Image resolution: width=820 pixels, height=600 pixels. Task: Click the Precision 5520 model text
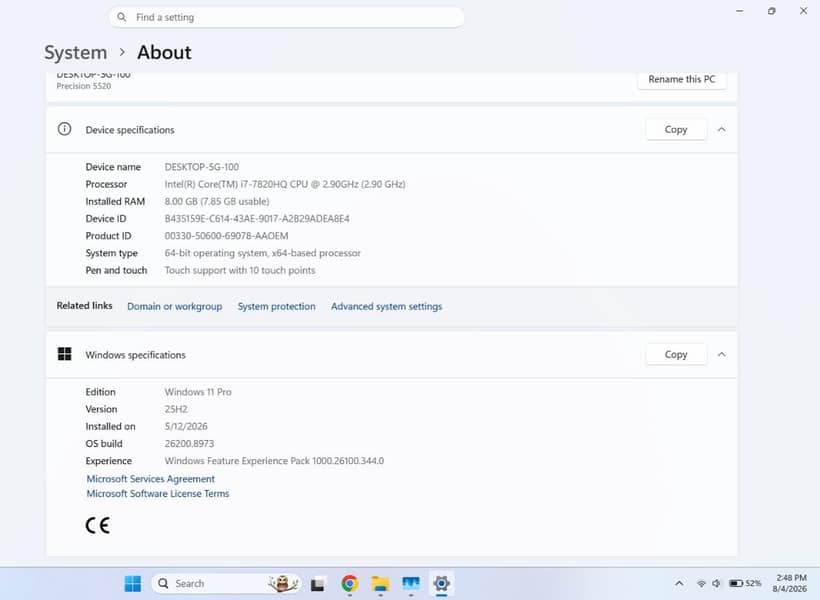point(84,86)
